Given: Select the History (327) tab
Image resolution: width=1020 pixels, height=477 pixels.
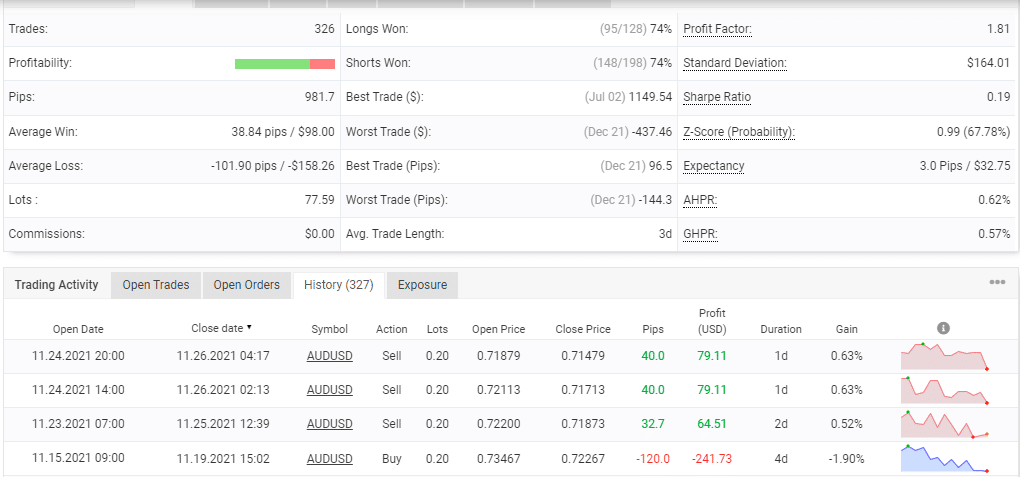Looking at the screenshot, I should pos(338,285).
